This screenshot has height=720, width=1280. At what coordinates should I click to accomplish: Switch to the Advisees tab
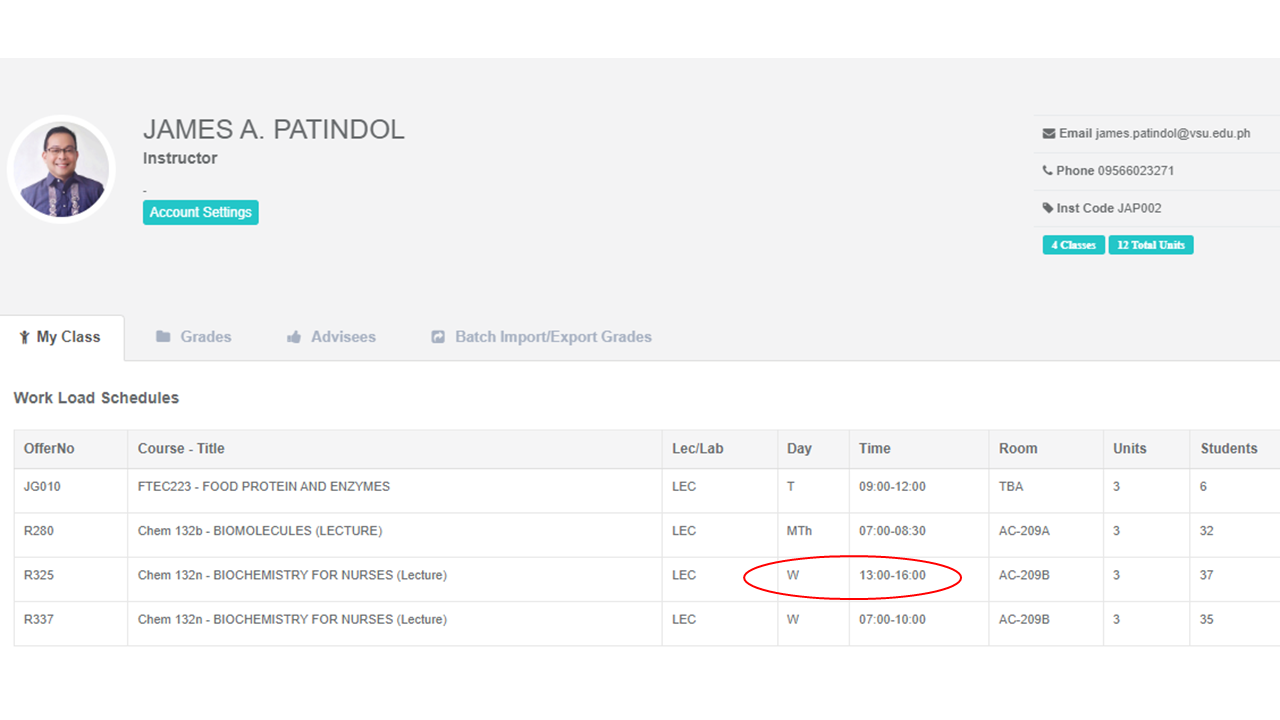coord(342,337)
